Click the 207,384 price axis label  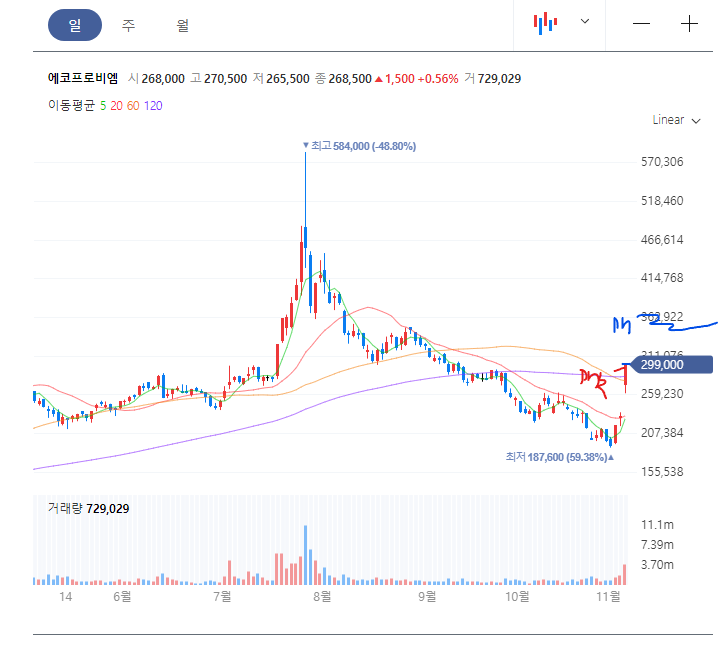point(662,433)
